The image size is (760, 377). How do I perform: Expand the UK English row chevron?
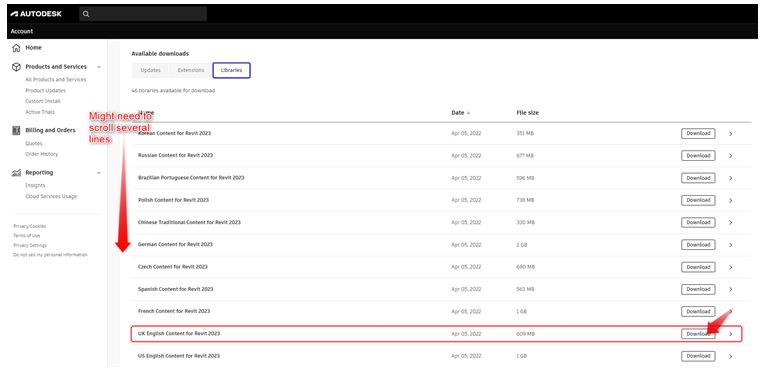[730, 334]
